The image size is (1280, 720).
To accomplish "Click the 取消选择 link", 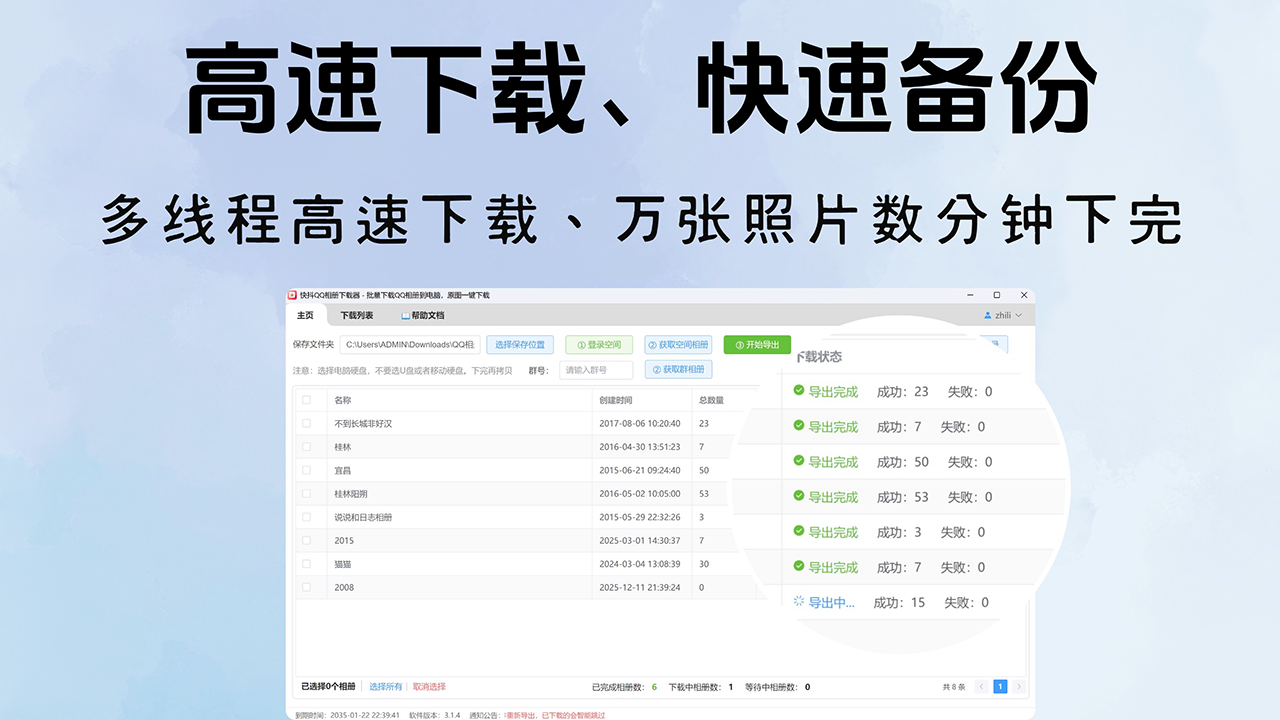I will click(429, 686).
